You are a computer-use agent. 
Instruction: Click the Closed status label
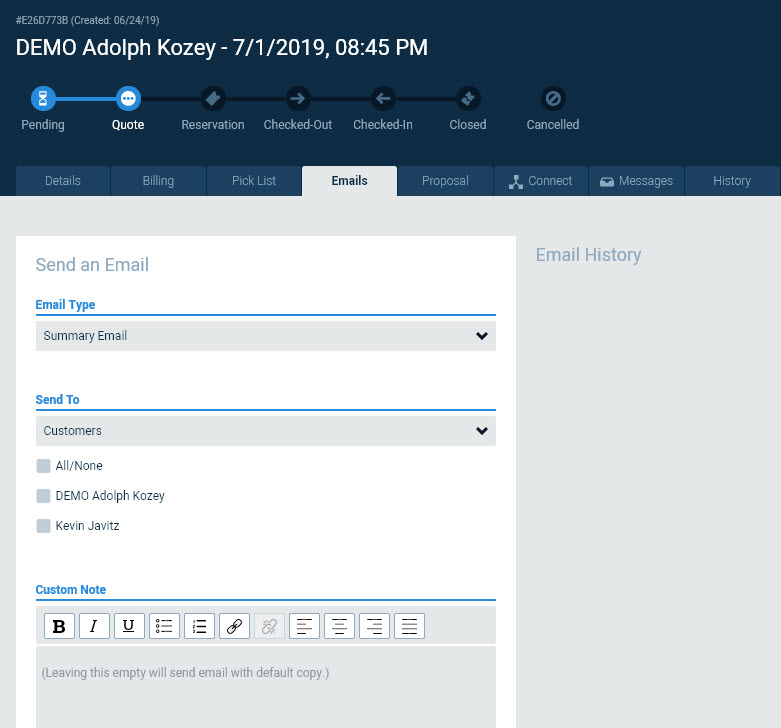click(x=468, y=124)
